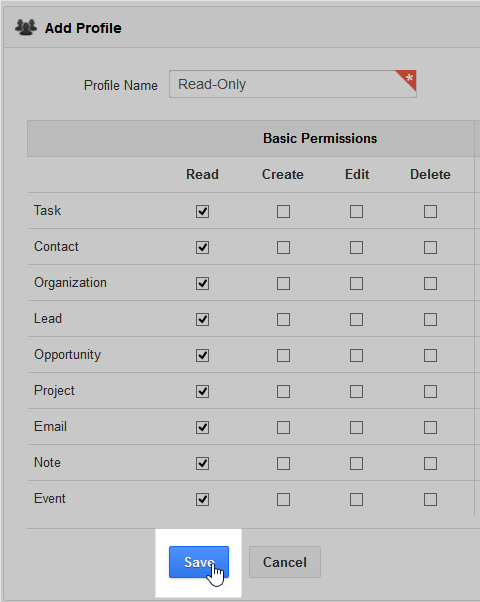Screen dimensions: 480x602
Task: Click the Add Profile people icon
Action: 26,28
